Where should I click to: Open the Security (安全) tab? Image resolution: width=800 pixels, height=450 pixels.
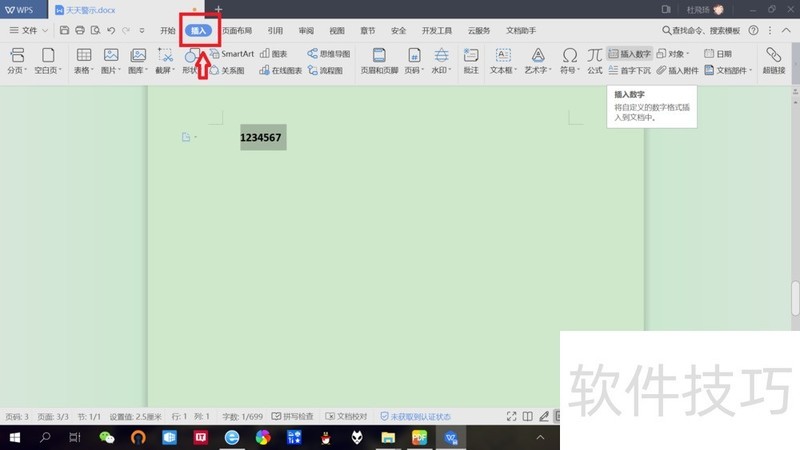pos(398,31)
